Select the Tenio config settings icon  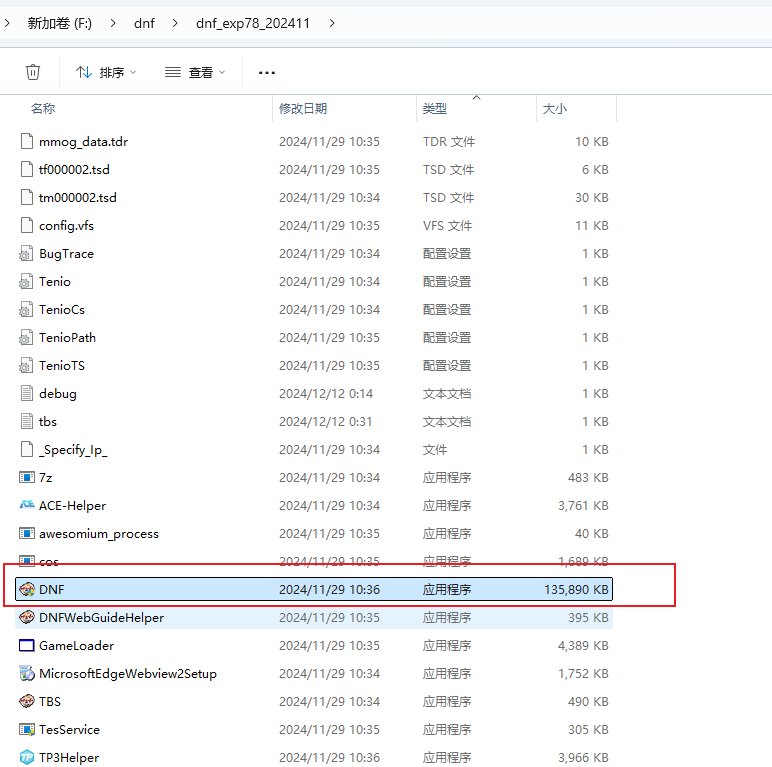[x=26, y=282]
